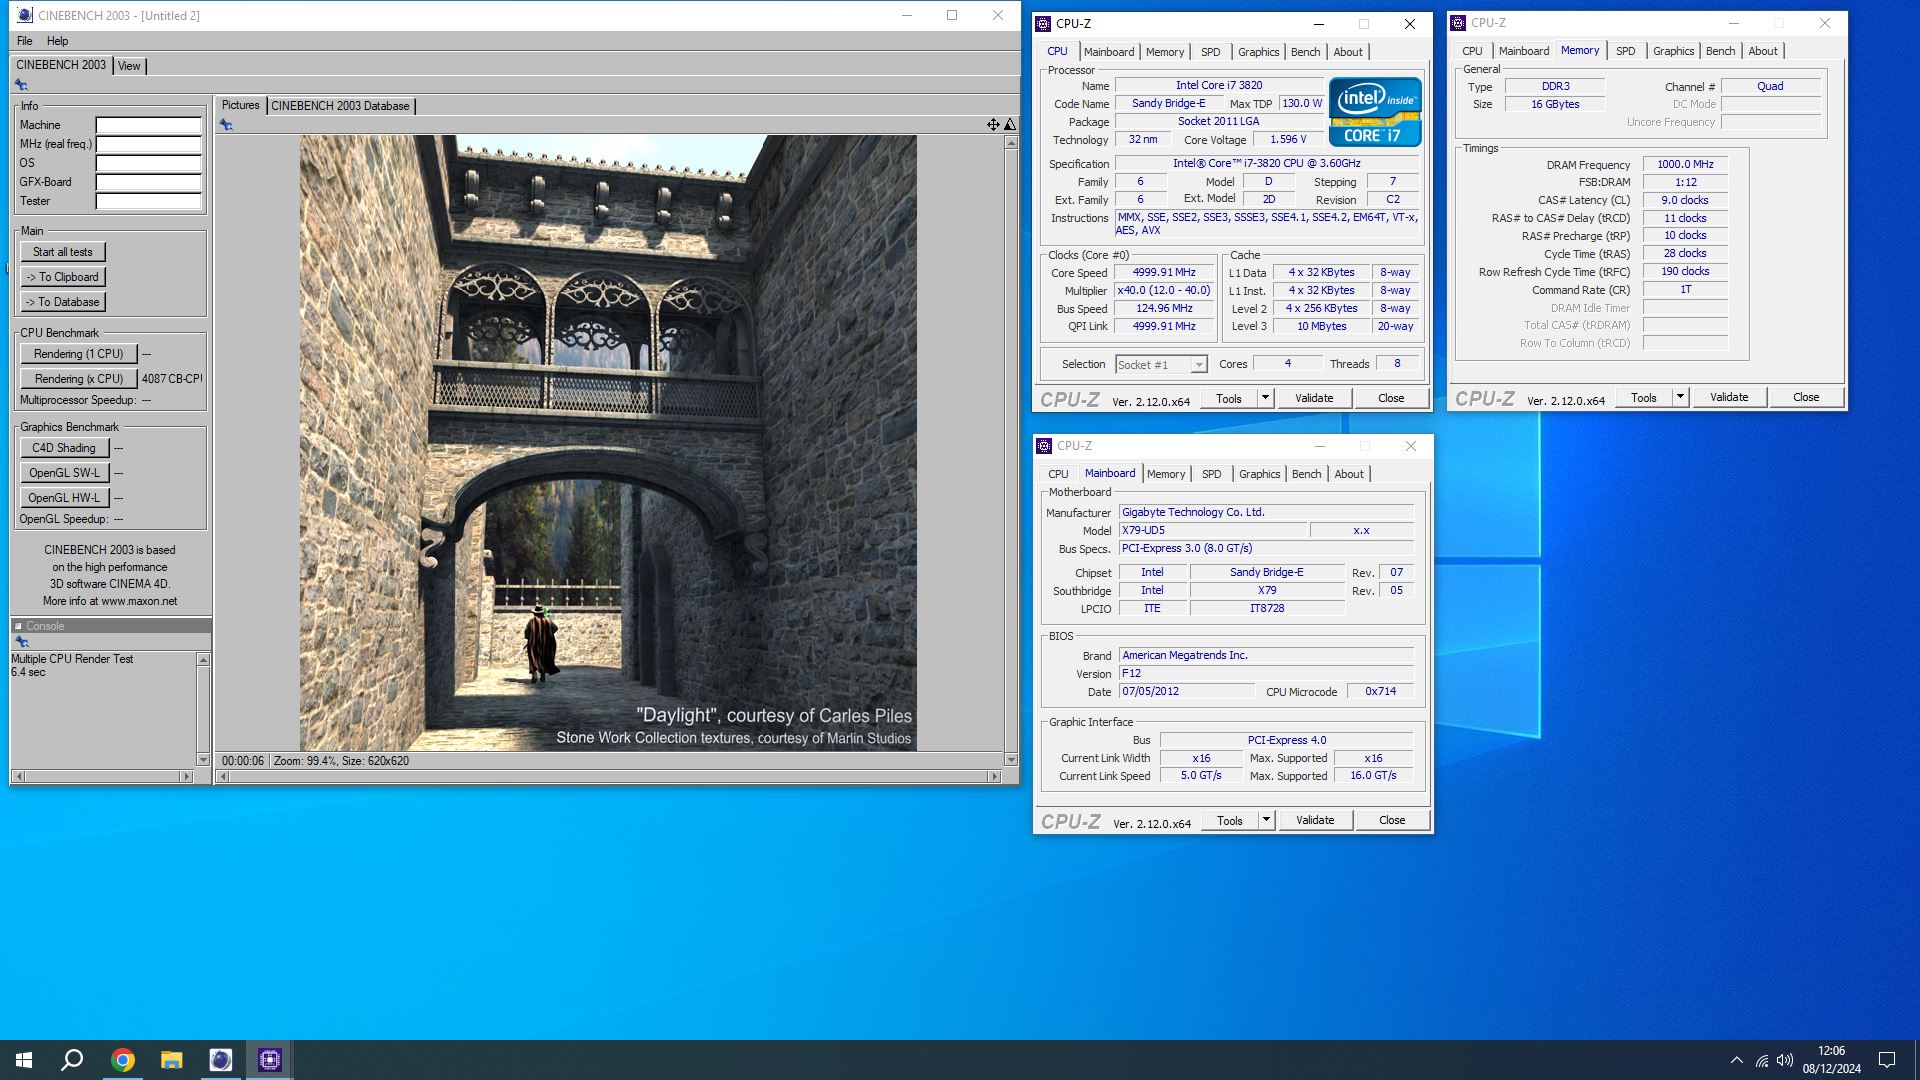The image size is (1920, 1080).
Task: Open the File menu in Cinebench
Action: (x=25, y=41)
